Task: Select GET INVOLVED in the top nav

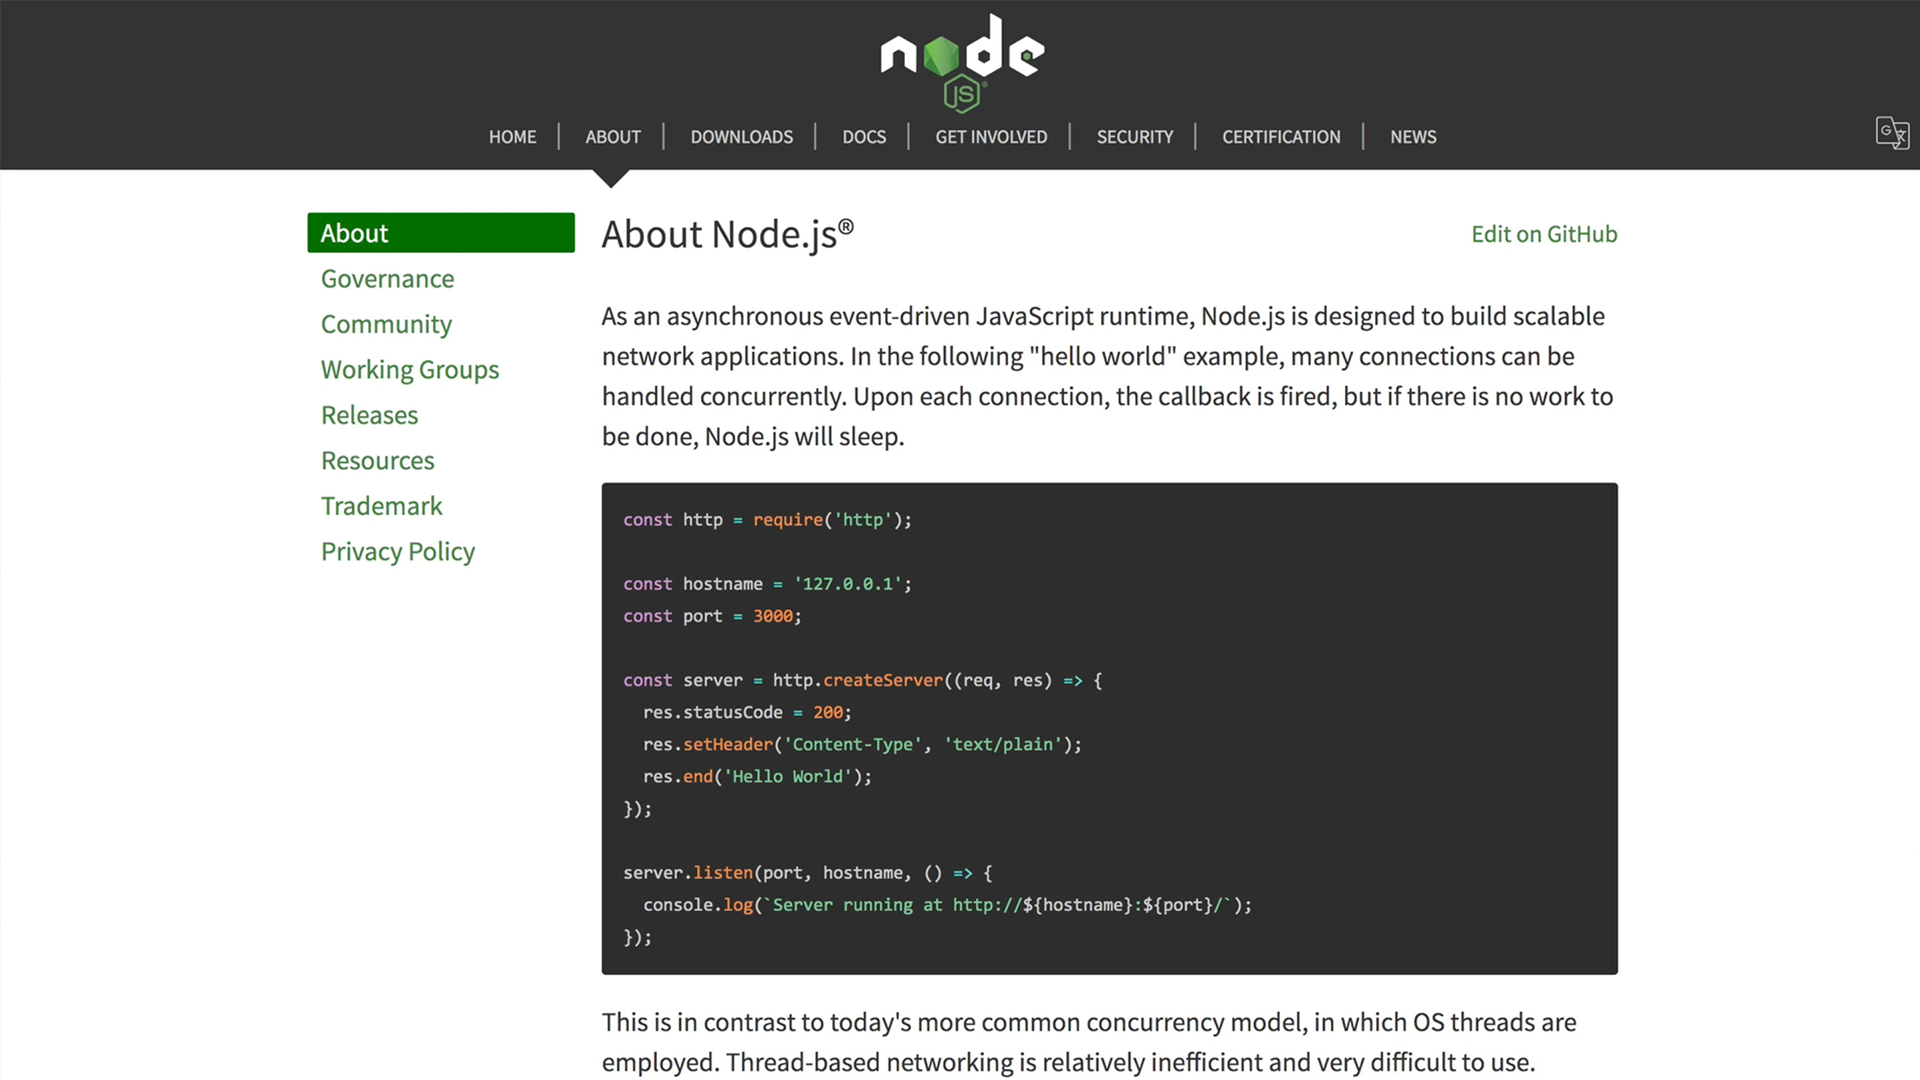Action: click(x=991, y=137)
